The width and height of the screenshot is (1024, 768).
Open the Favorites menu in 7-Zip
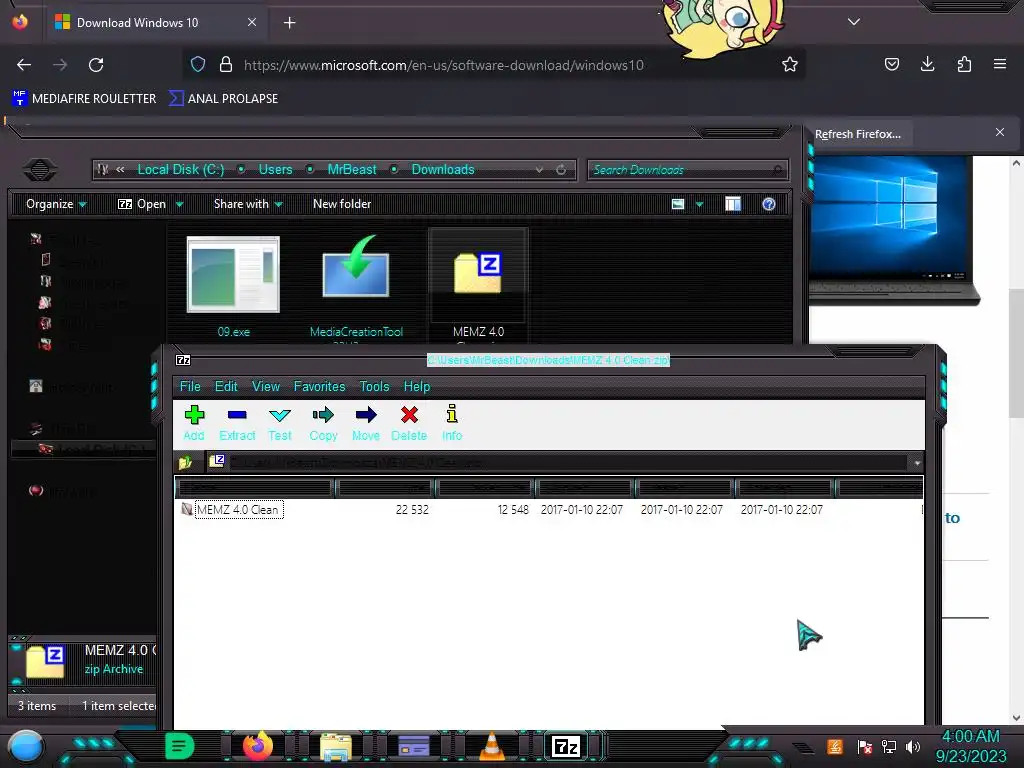pos(319,386)
